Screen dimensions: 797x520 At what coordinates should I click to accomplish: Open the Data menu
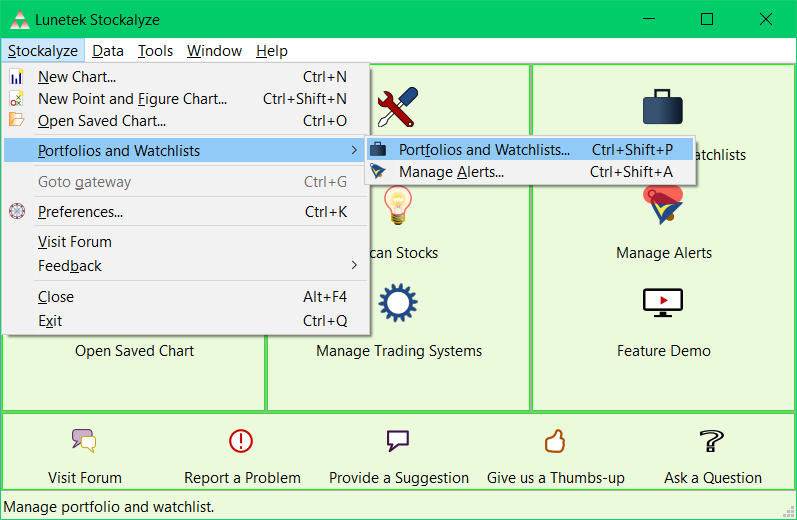pyautogui.click(x=108, y=51)
